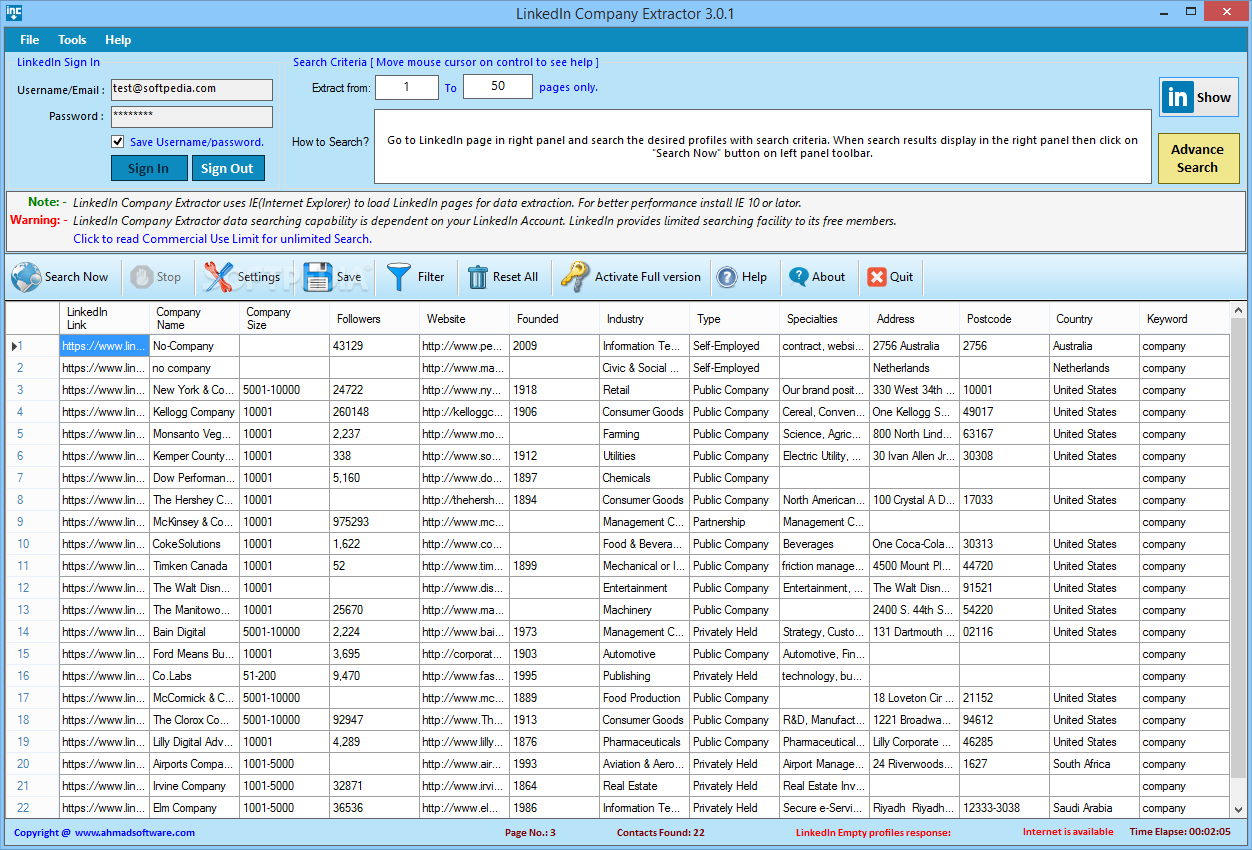Viewport: 1252px width, 850px height.
Task: Click the Specialties column header
Action: (824, 318)
